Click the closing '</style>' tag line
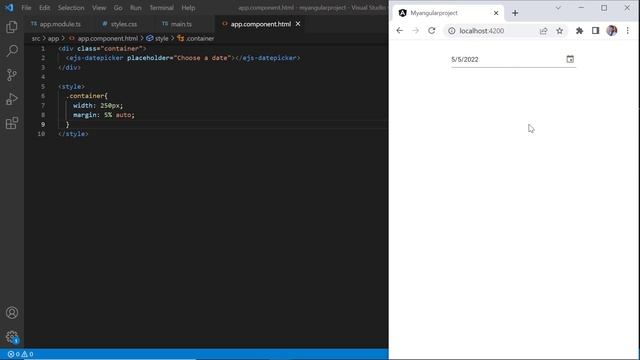The image size is (640, 360). point(73,134)
